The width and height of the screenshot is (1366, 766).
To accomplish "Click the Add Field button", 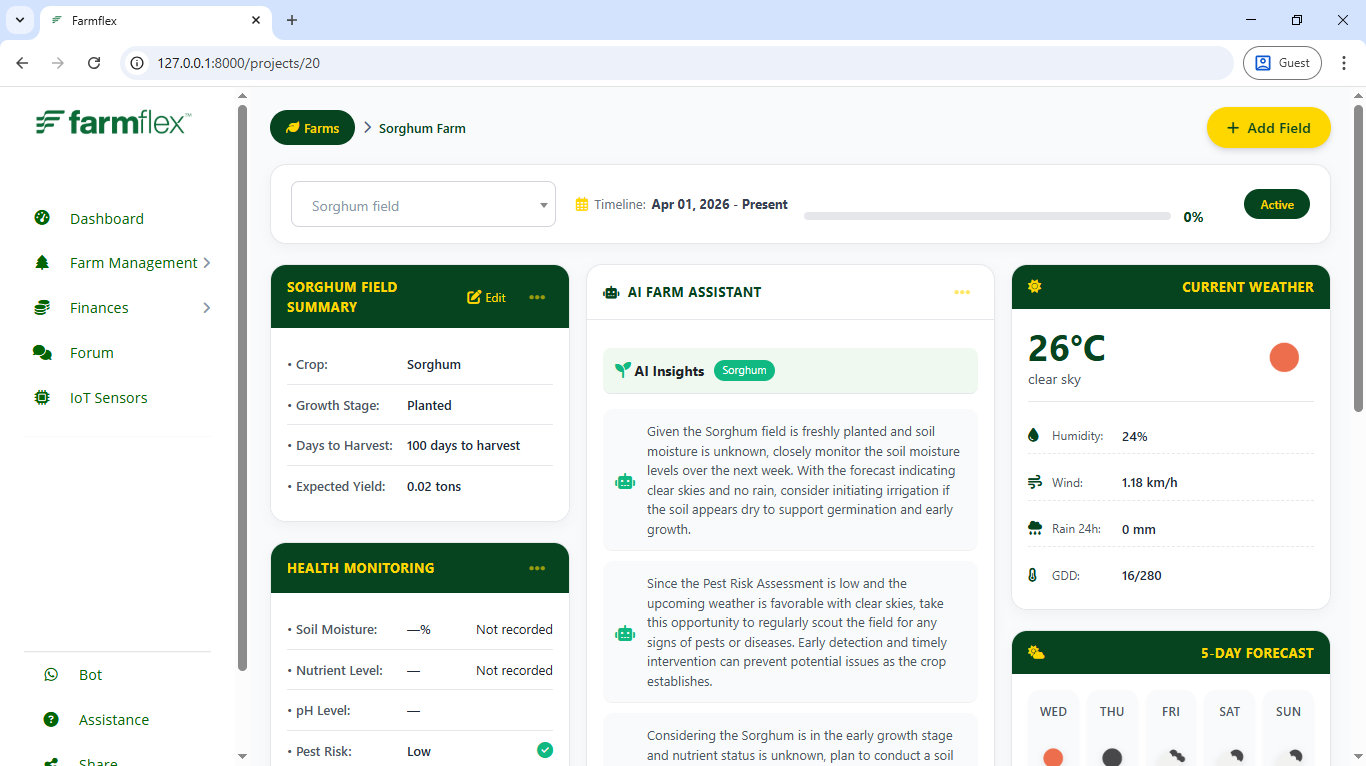I will (1269, 128).
